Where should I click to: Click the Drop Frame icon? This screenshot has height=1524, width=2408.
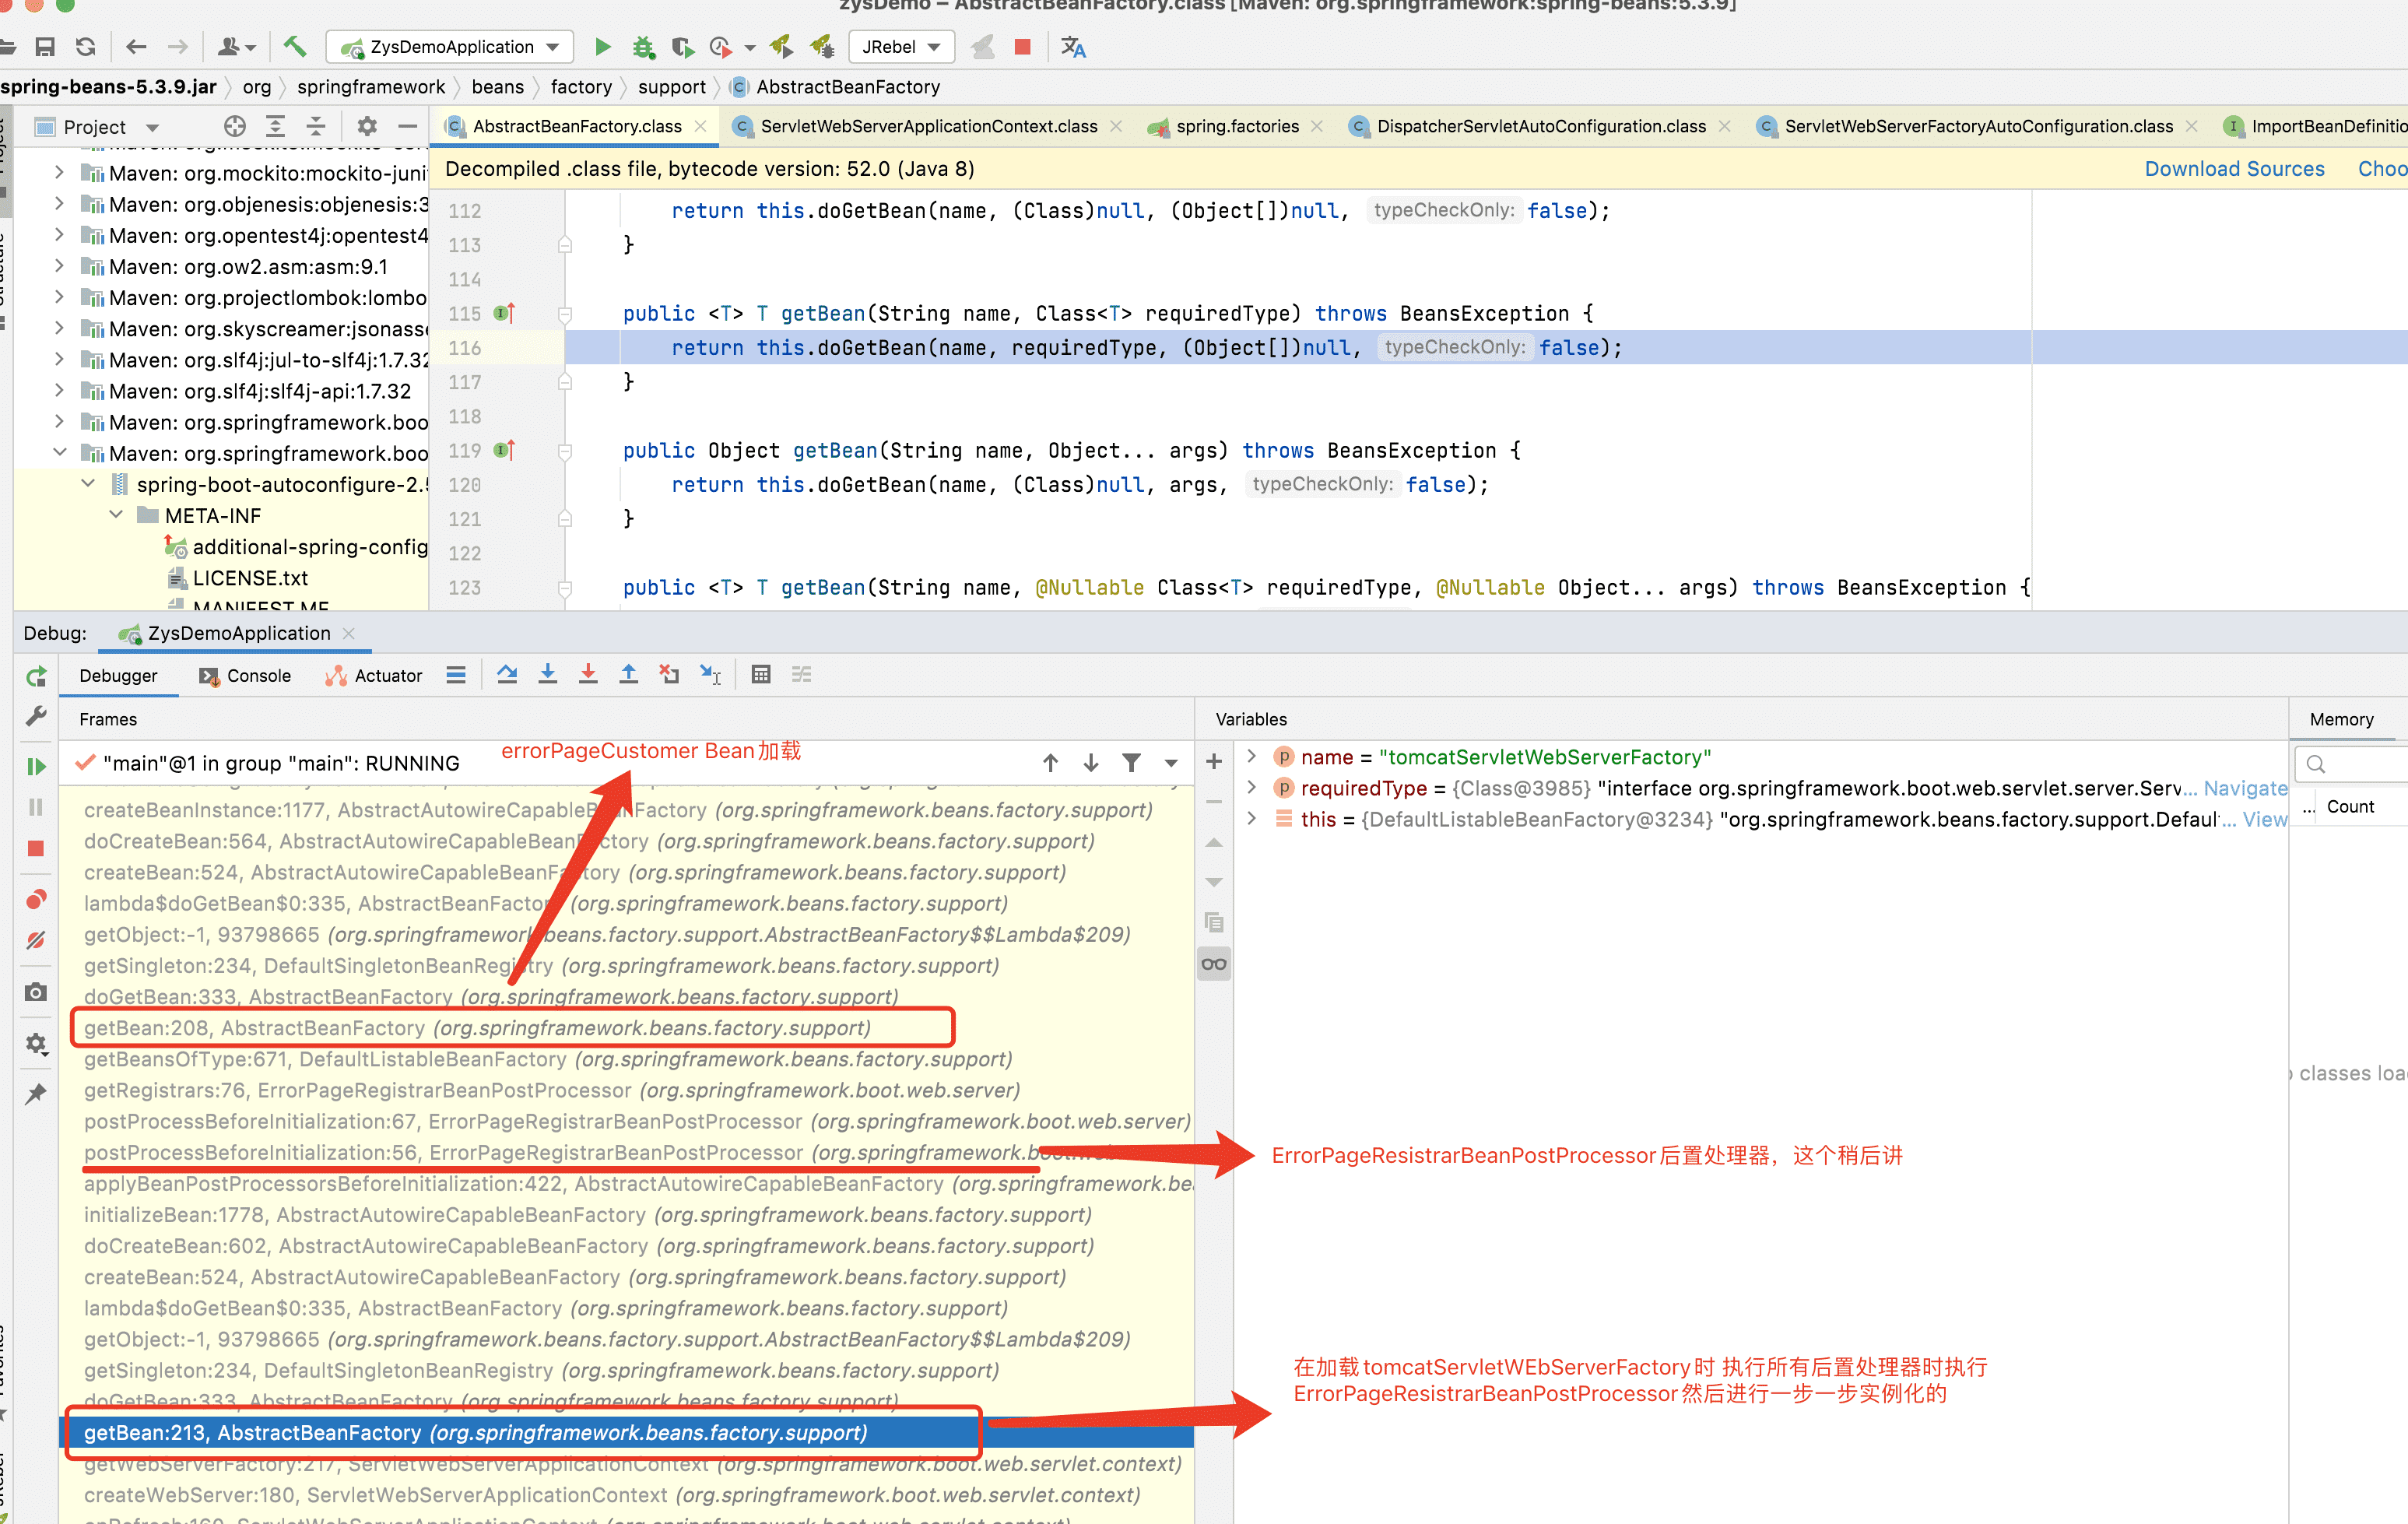coord(669,675)
